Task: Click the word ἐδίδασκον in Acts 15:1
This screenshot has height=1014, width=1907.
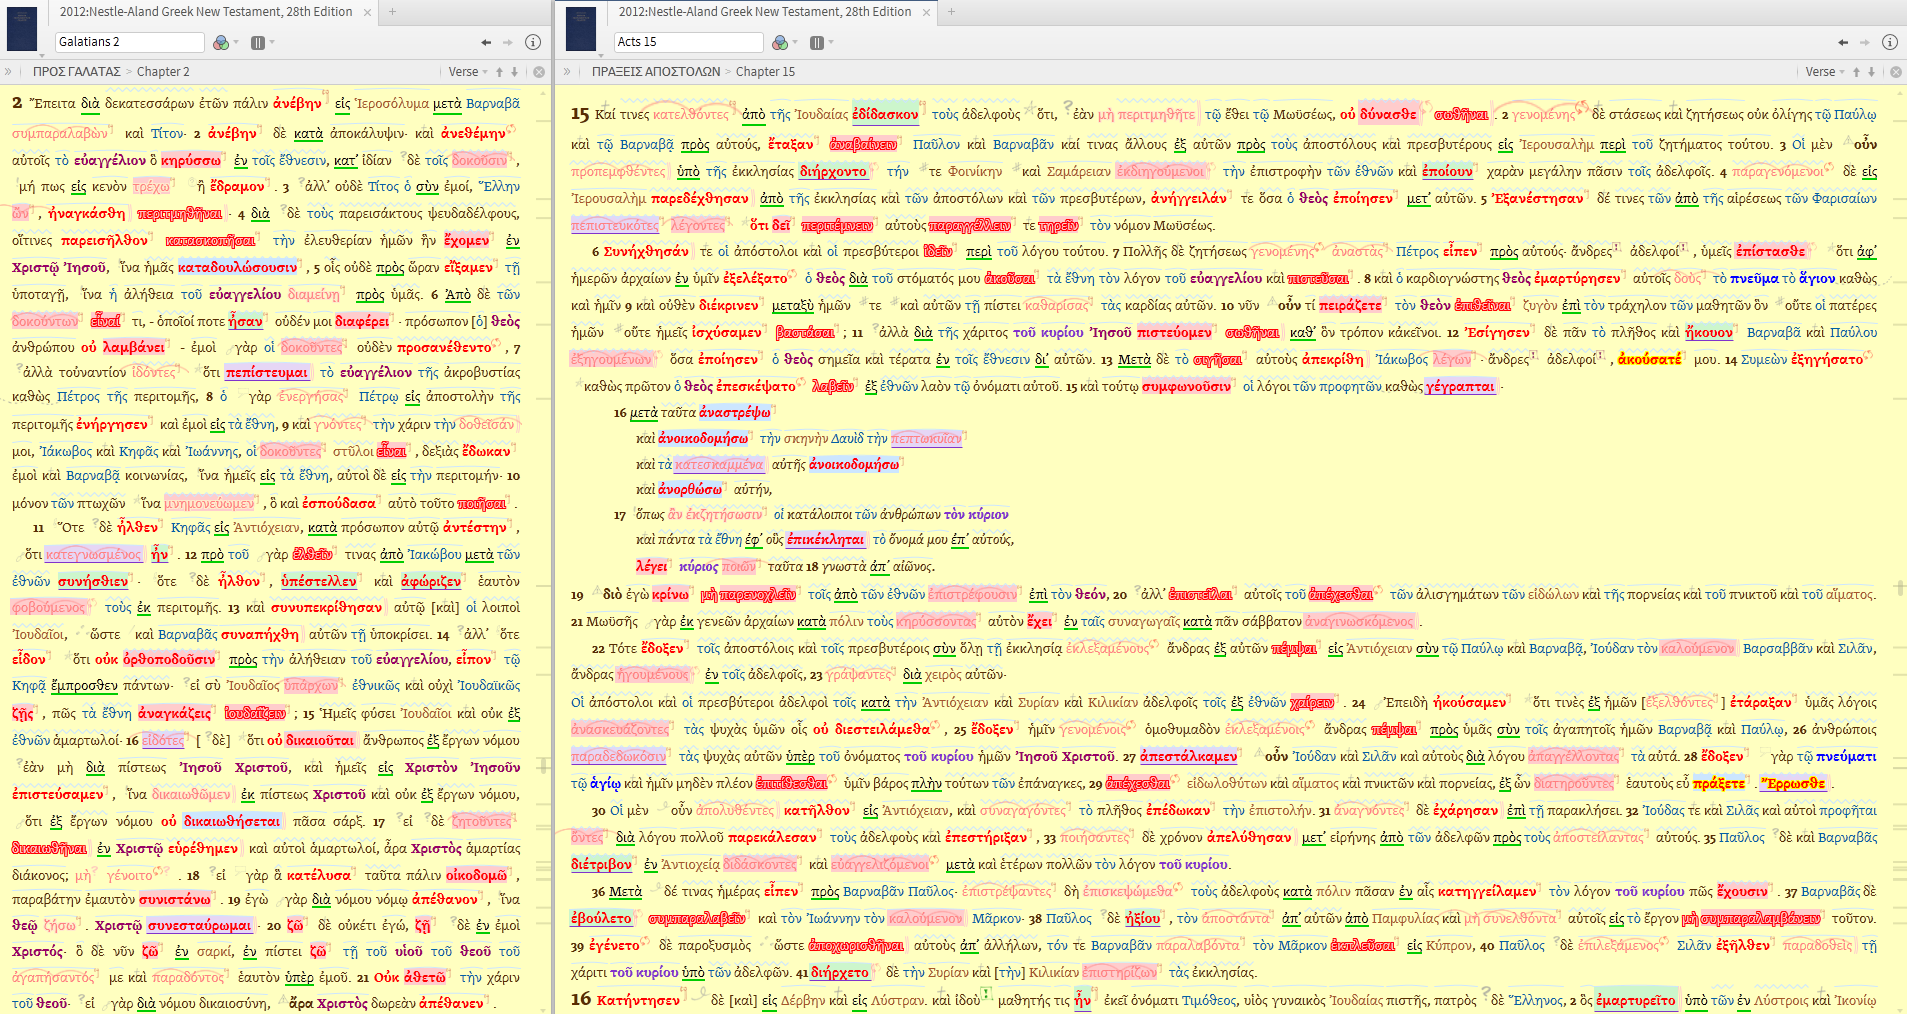Action: [x=886, y=114]
